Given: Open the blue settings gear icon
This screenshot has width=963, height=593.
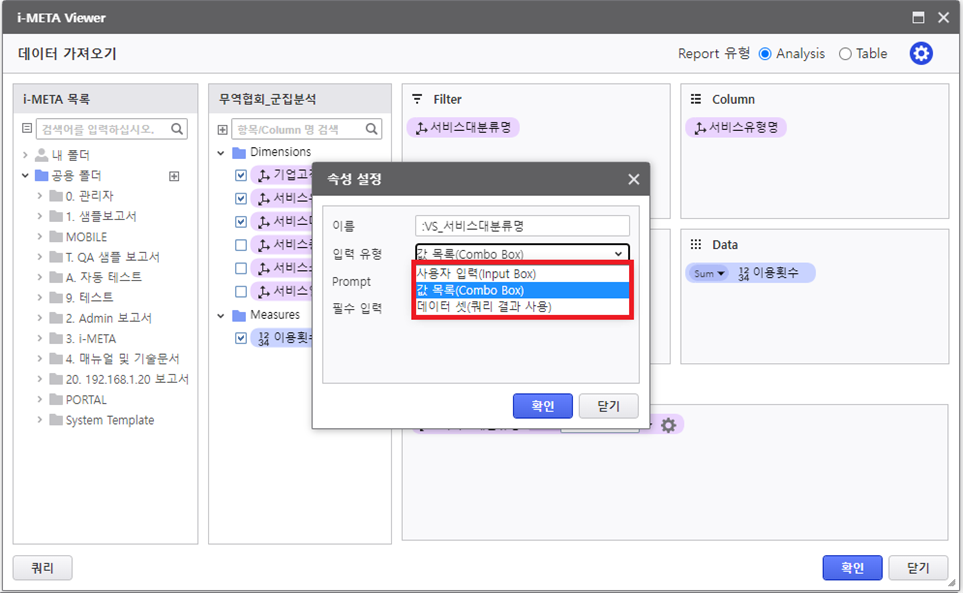Looking at the screenshot, I should [921, 54].
